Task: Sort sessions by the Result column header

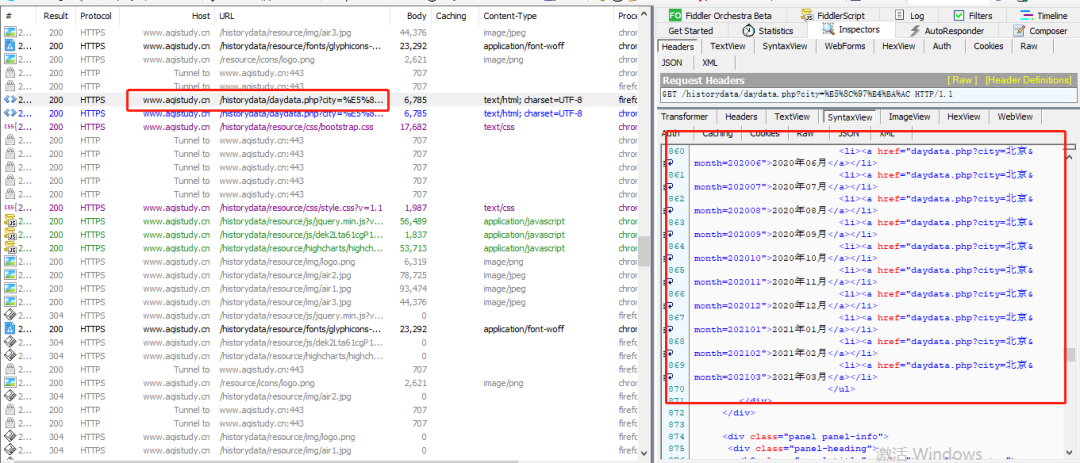Action: [x=56, y=16]
